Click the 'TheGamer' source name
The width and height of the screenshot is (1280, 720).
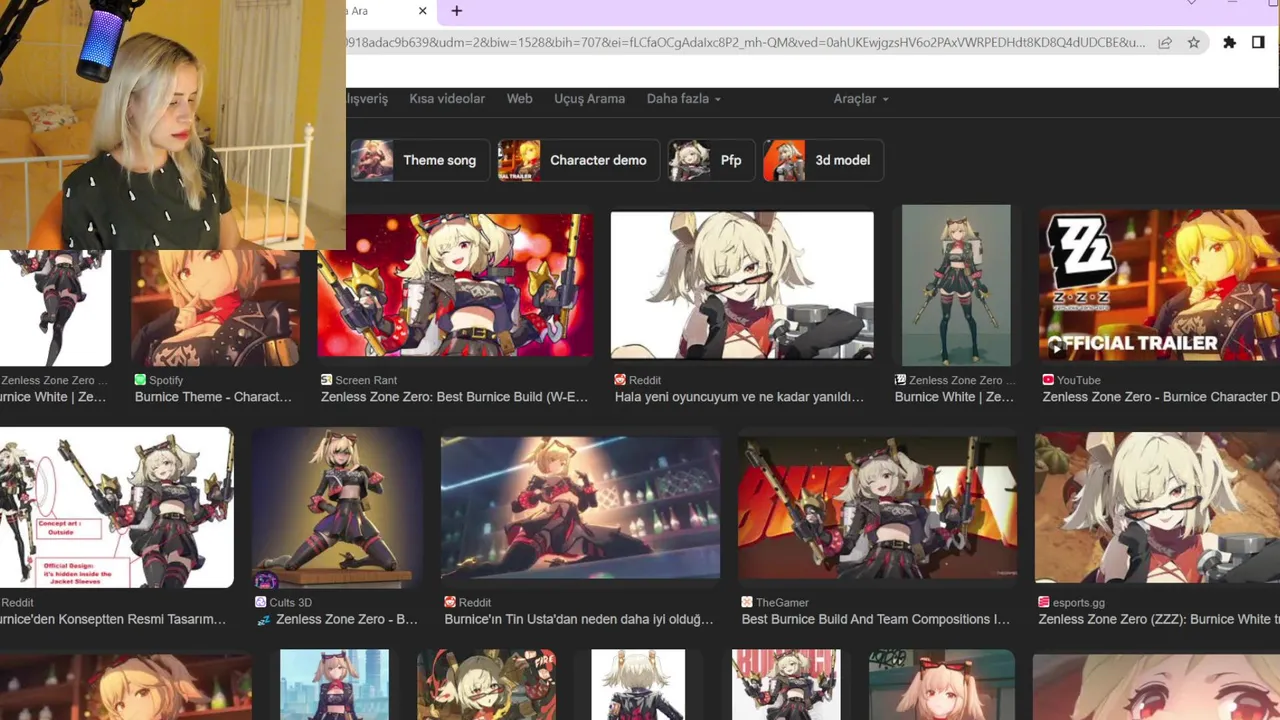click(x=782, y=602)
